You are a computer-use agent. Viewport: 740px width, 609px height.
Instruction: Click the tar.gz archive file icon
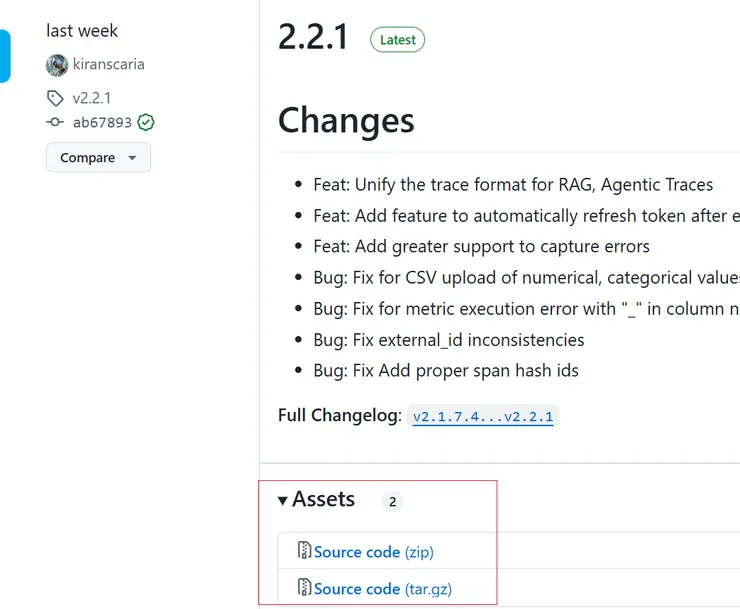[x=305, y=588]
